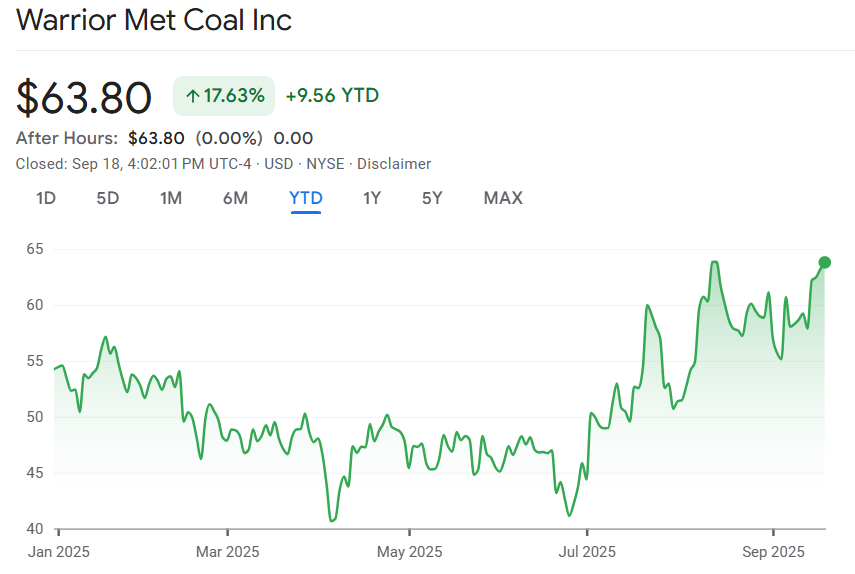855x574 pixels.
Task: Show the 1M chart range
Action: [171, 198]
